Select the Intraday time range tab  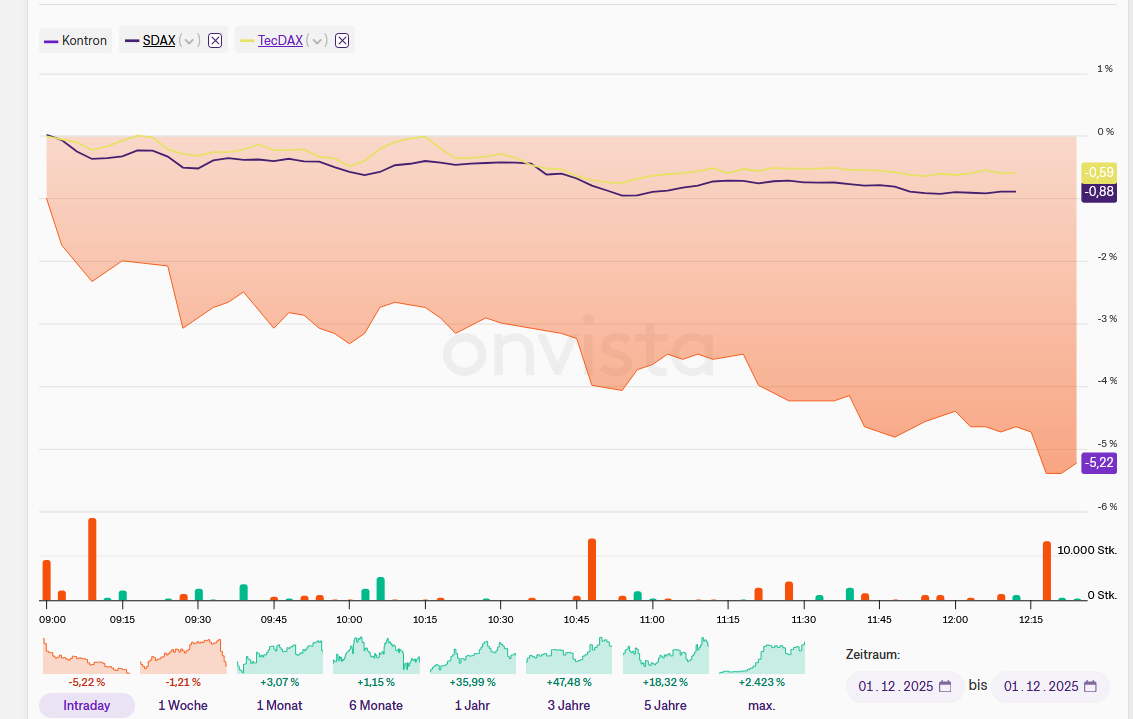point(87,705)
